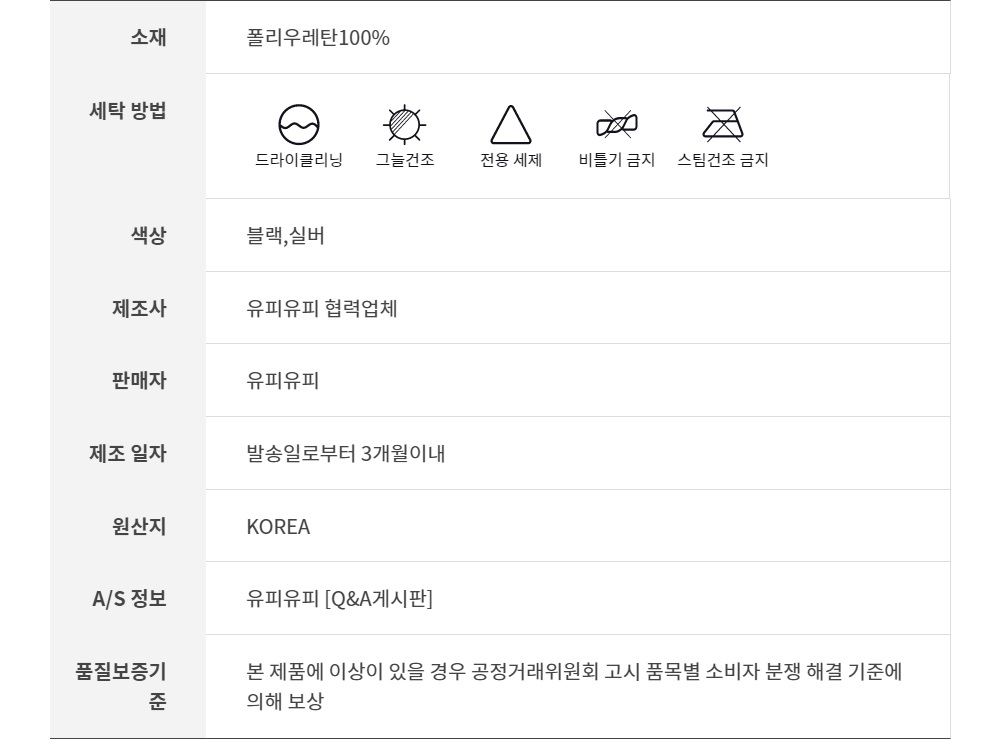Click the dry cleaning circle icon
1000x739 pixels.
tap(298, 125)
